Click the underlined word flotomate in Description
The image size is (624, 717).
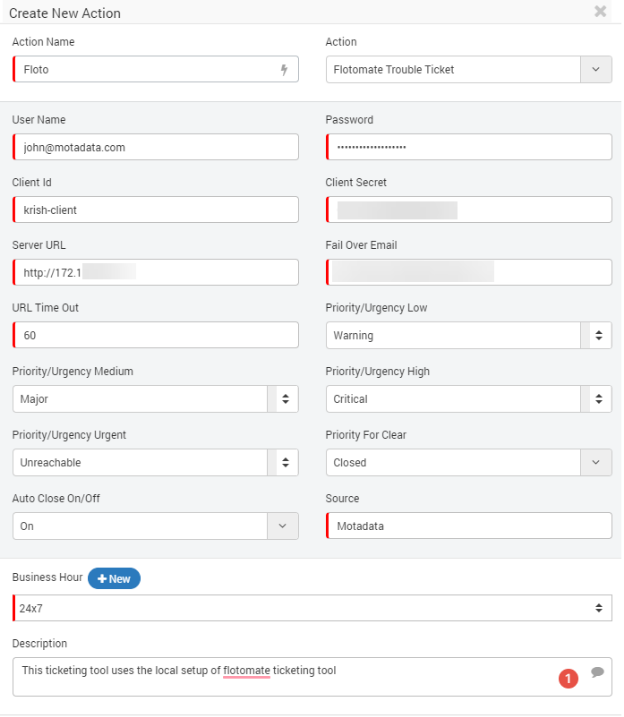coord(246,671)
